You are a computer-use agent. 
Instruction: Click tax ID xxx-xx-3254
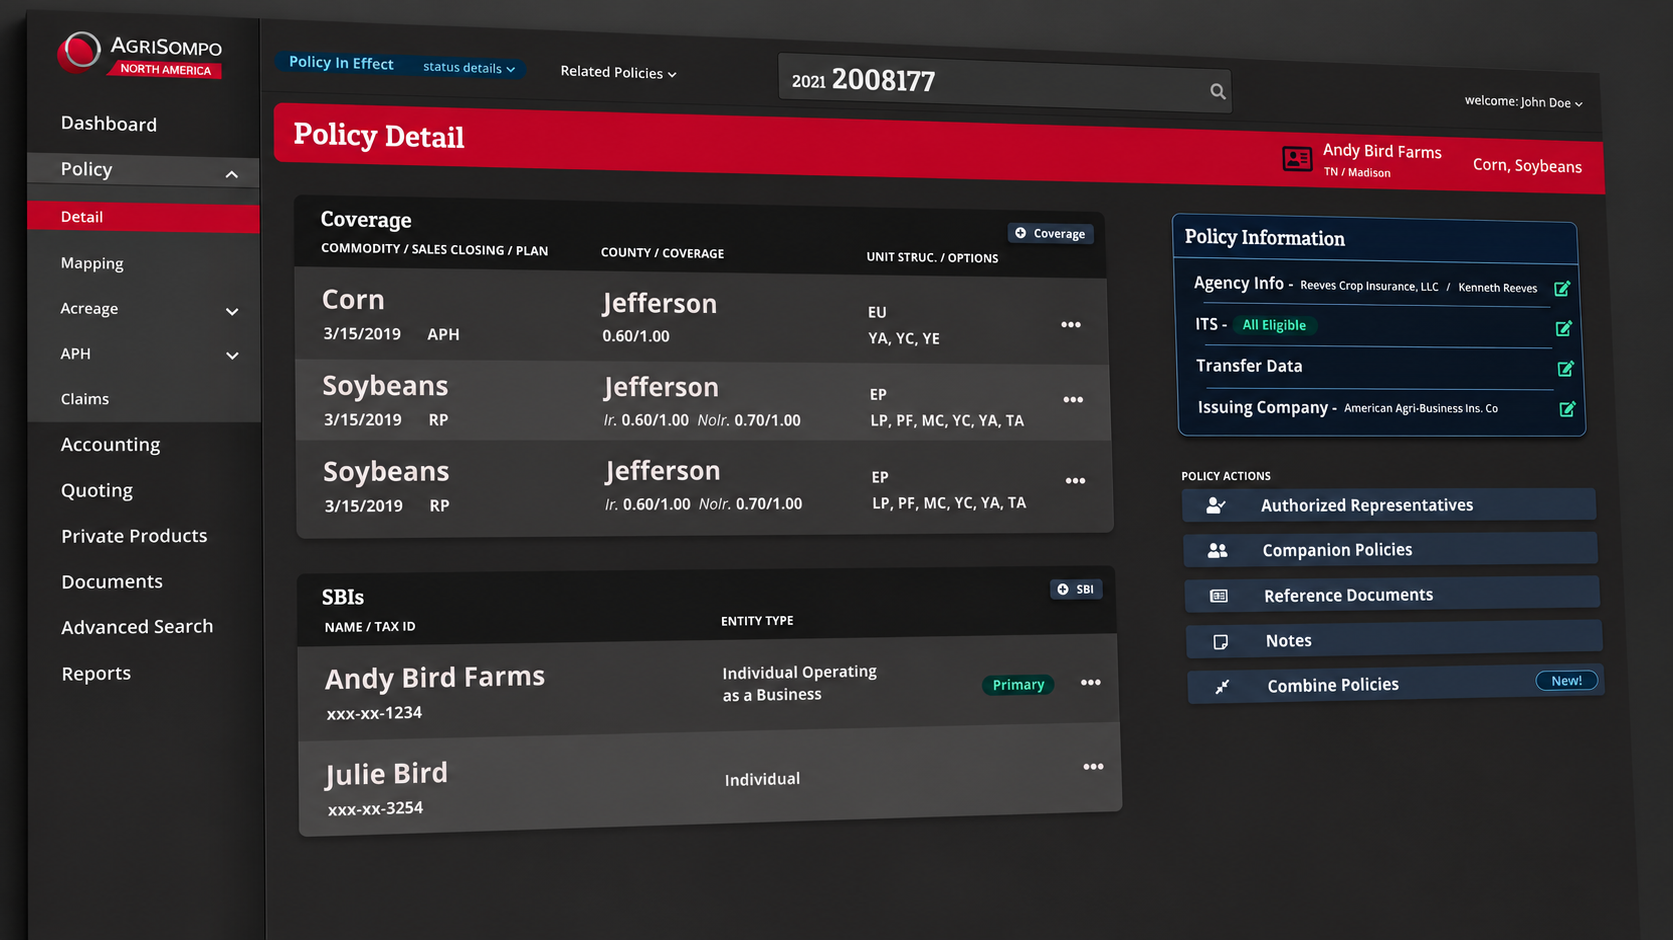click(375, 808)
